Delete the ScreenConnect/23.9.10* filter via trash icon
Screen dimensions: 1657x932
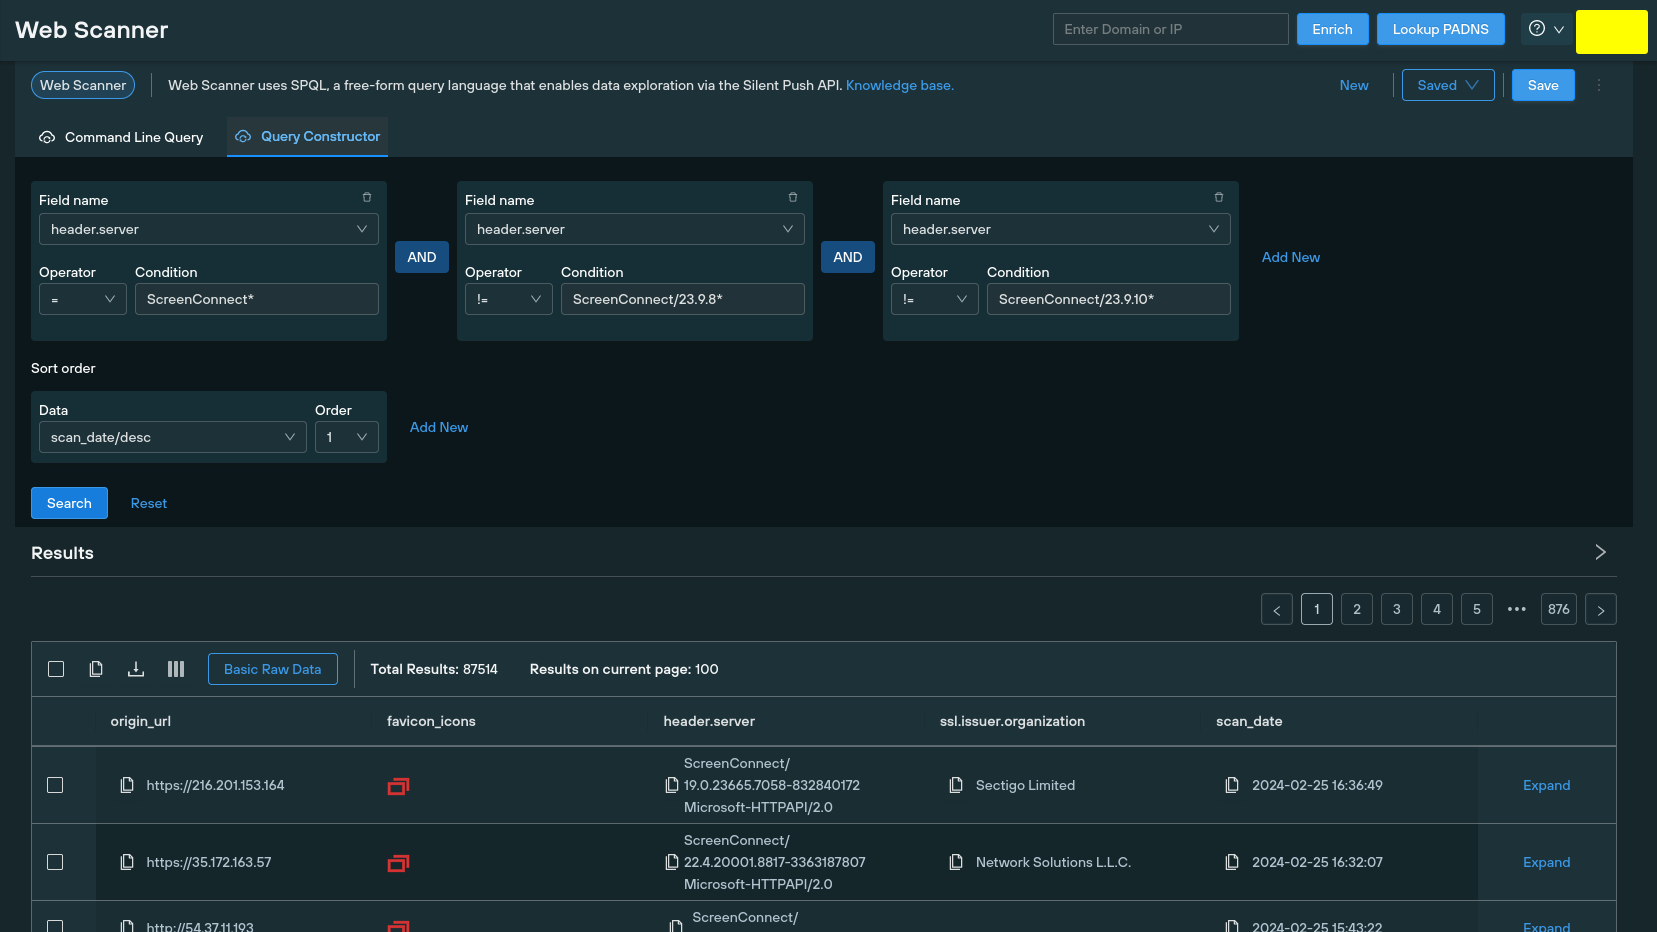[x=1219, y=198]
